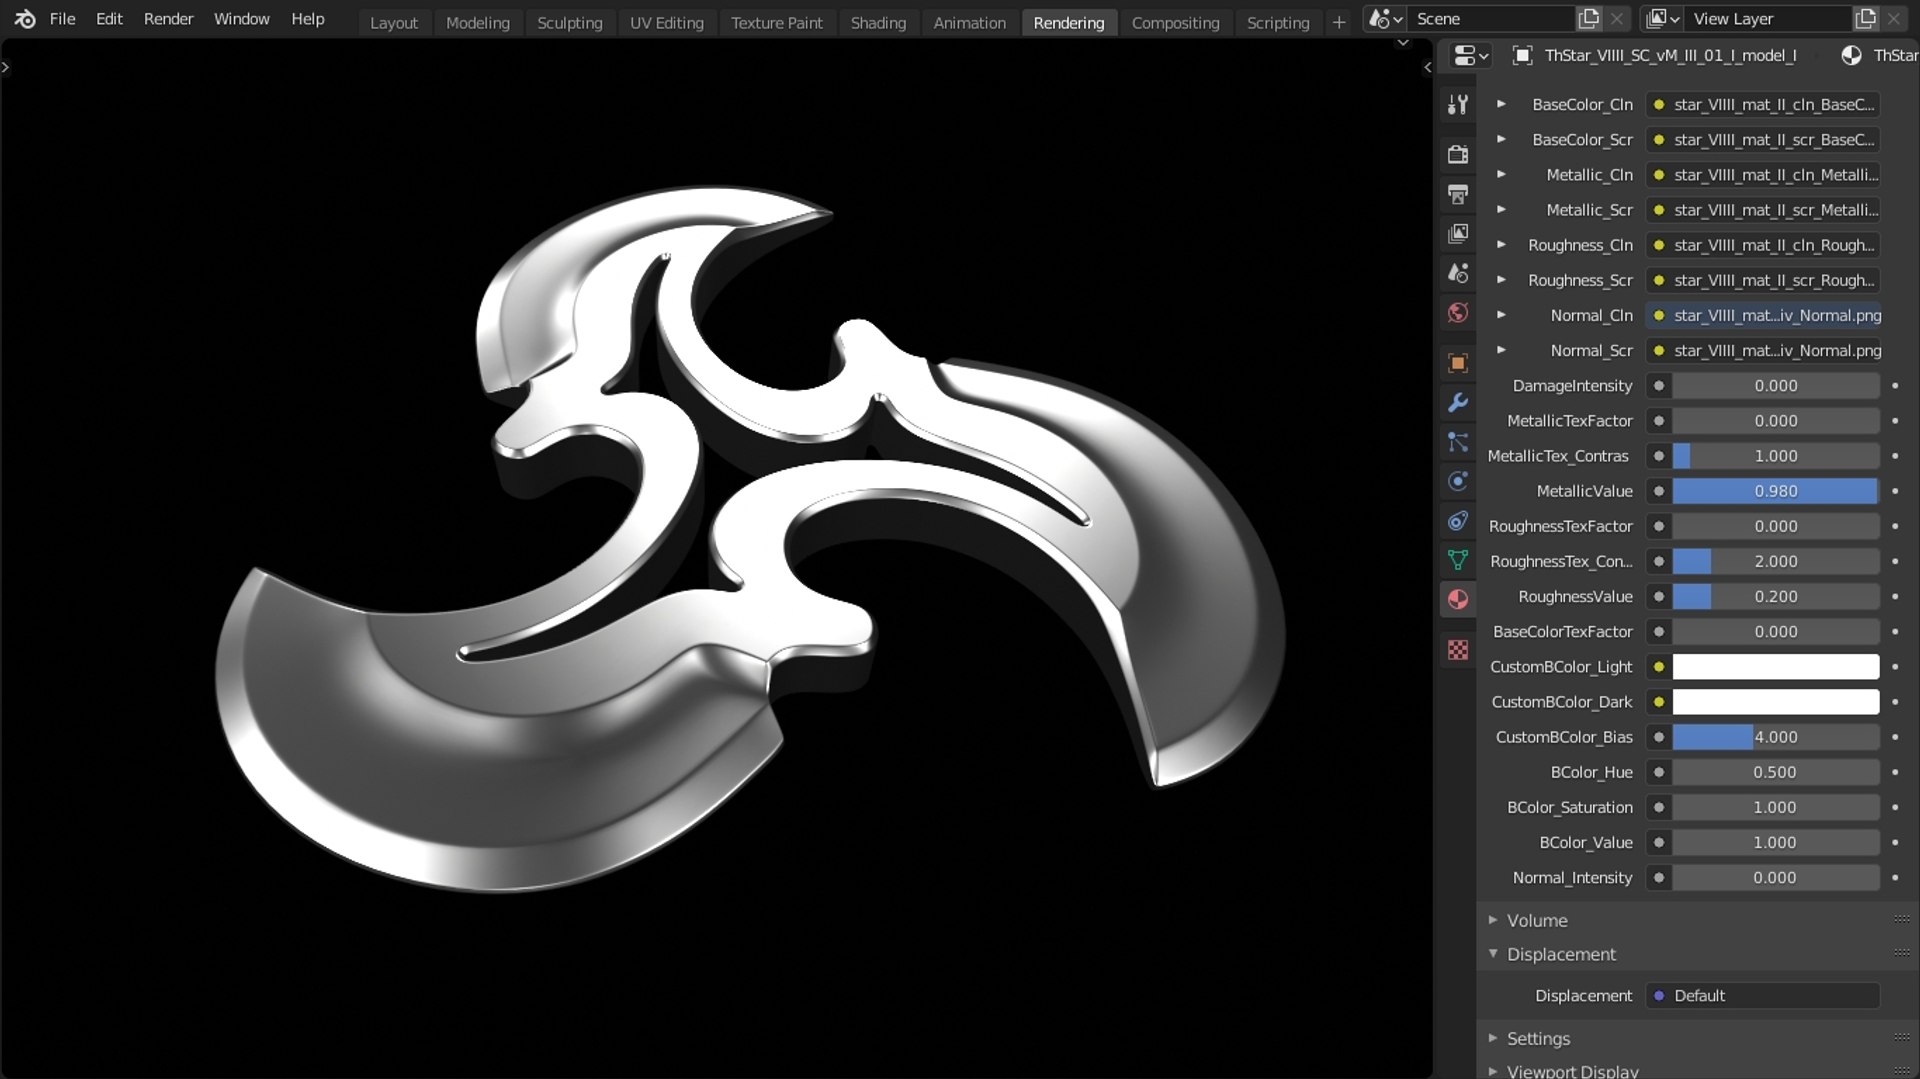This screenshot has width=1920, height=1079.
Task: Animate DamageIntensity keyframe dot
Action: 1895,386
